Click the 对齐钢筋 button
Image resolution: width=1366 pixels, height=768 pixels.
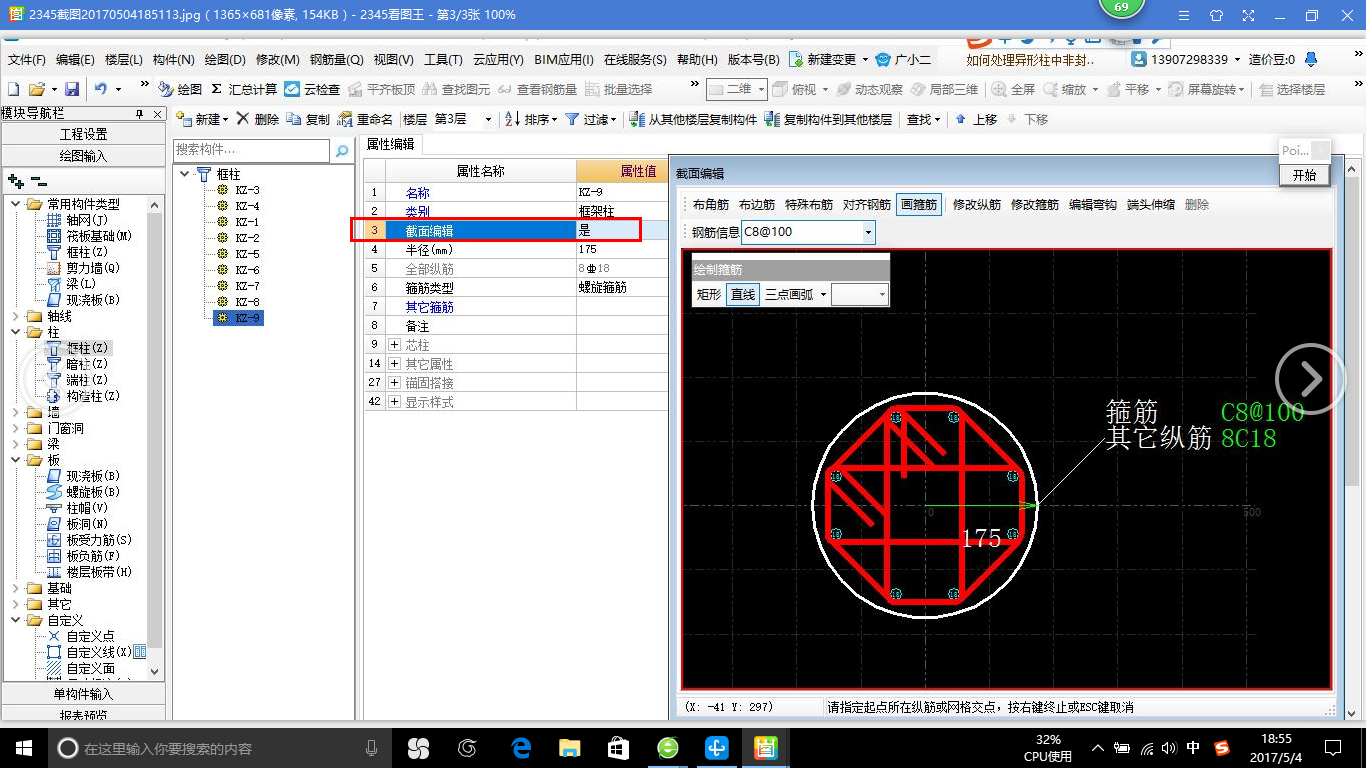click(x=866, y=205)
